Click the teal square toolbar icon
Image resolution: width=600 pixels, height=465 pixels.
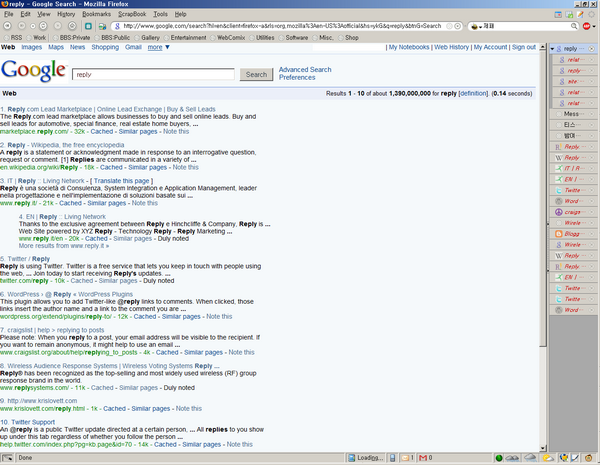88,26
